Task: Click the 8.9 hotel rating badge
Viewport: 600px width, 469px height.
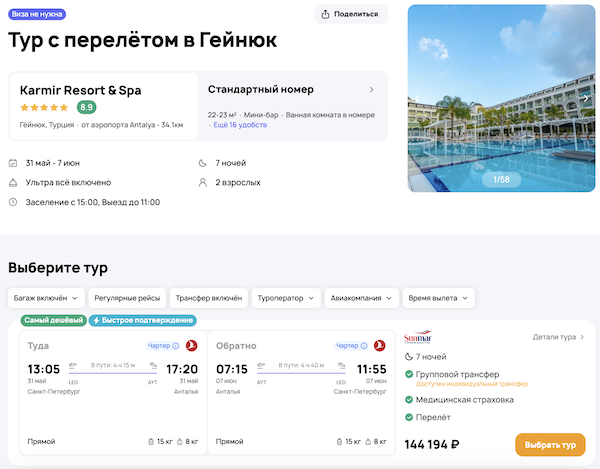Action: 87,107
